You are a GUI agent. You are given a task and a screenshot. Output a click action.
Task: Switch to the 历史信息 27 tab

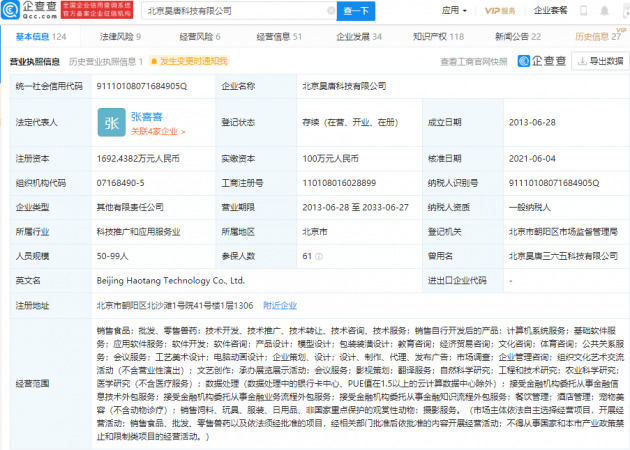pos(598,37)
